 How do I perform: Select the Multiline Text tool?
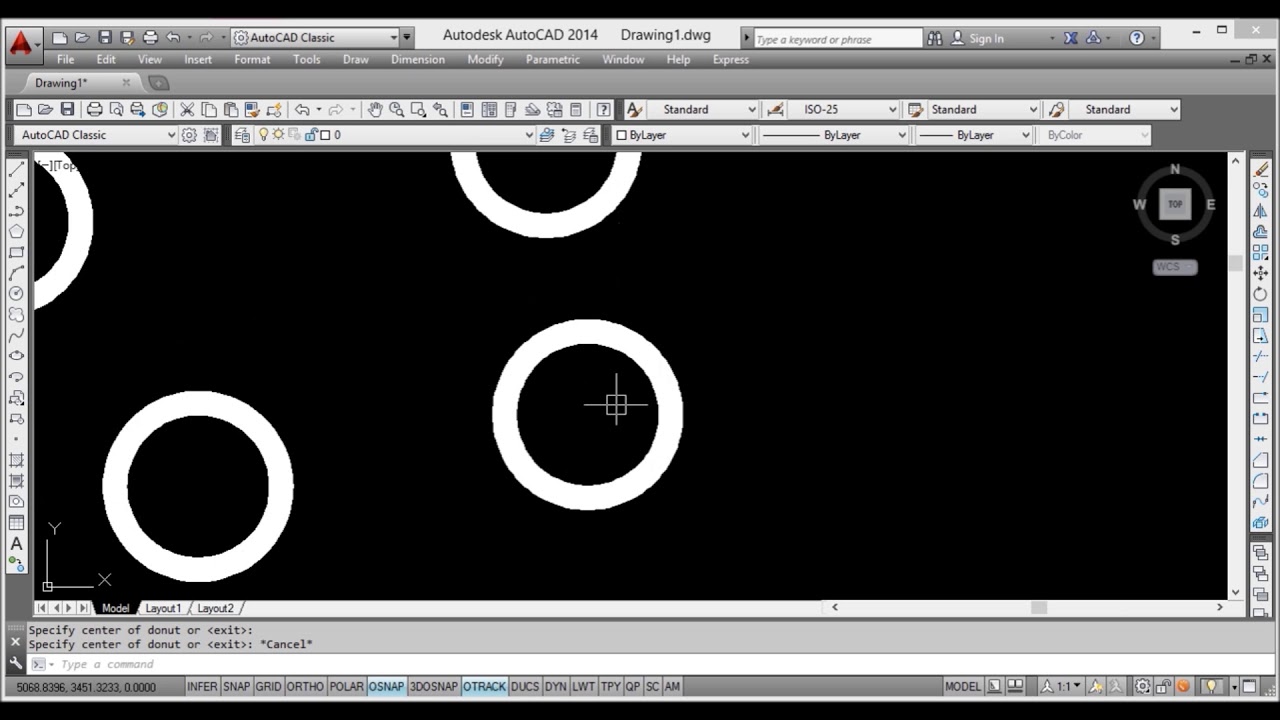[17, 544]
